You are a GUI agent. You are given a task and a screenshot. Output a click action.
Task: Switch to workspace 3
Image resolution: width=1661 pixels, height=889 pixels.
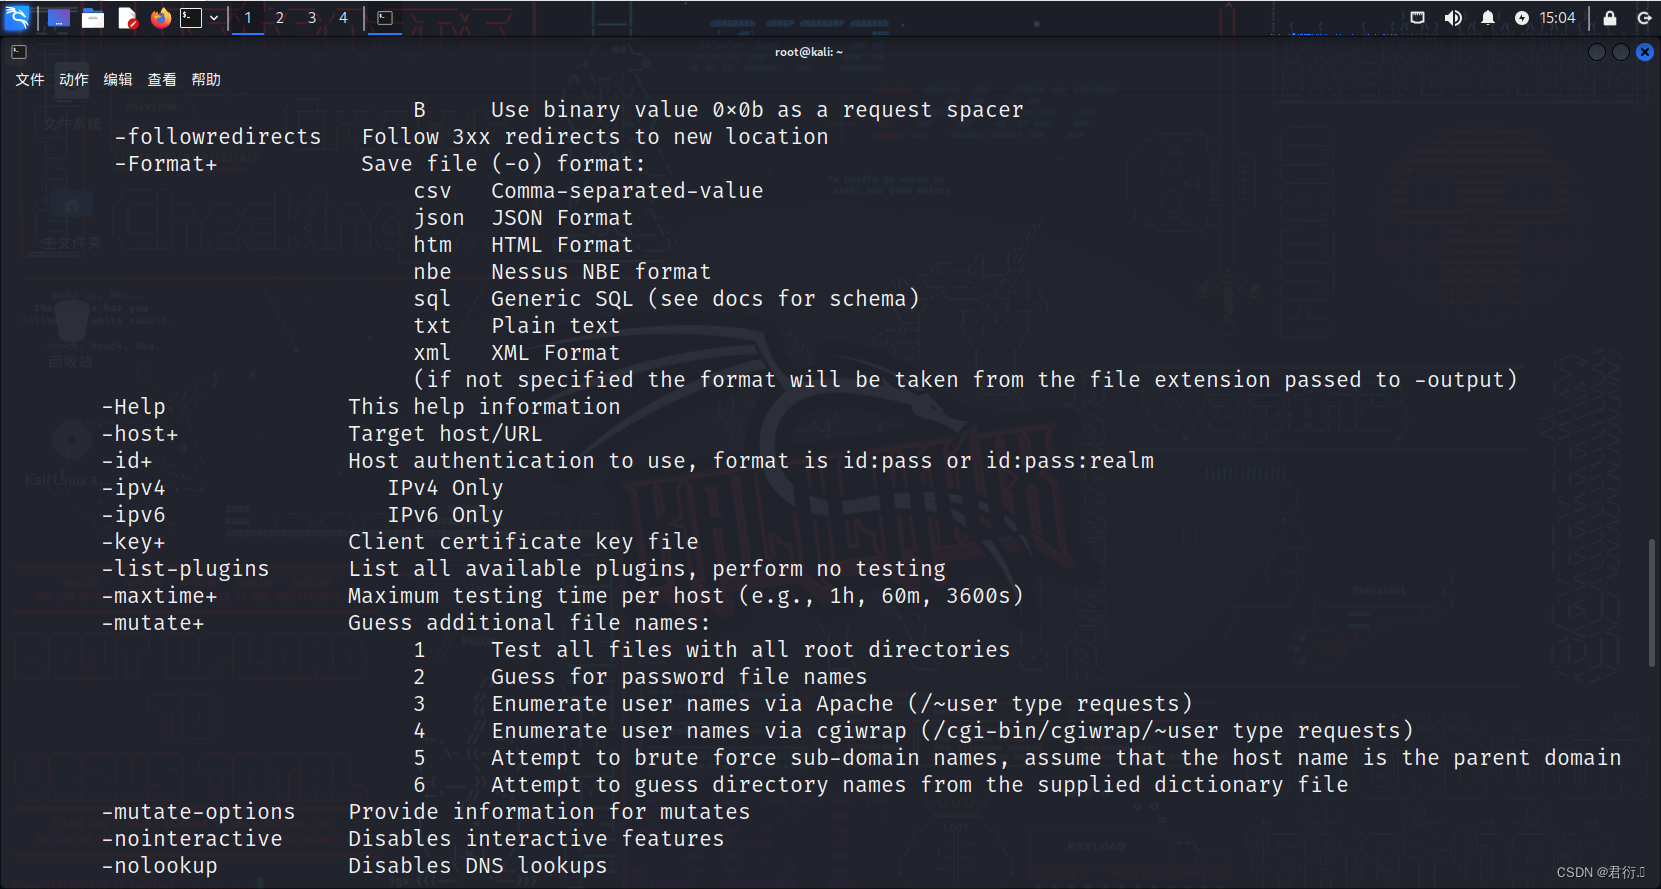click(x=312, y=18)
